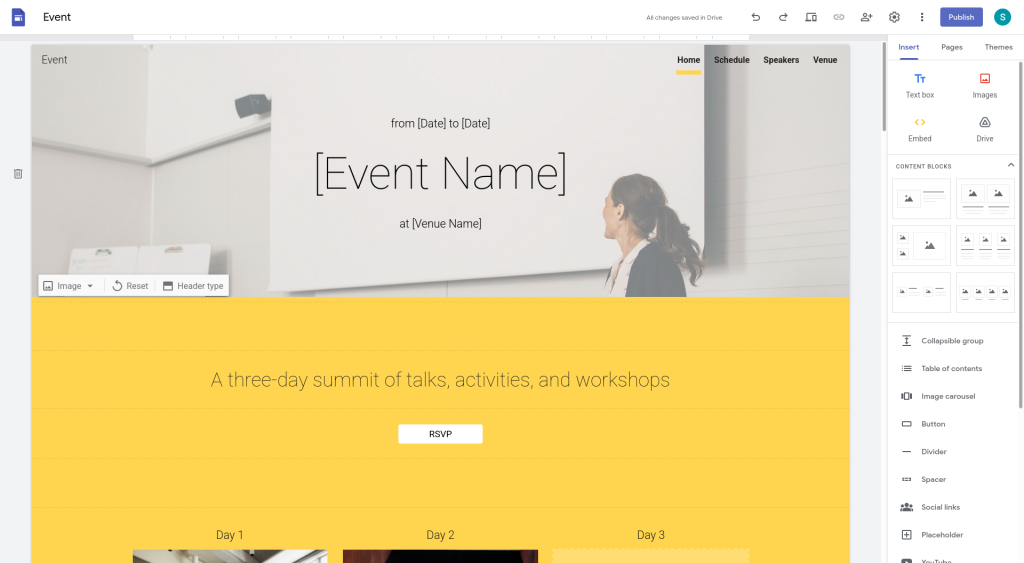Change the Header type
Viewport: 1024px width, 563px height.
click(x=193, y=286)
